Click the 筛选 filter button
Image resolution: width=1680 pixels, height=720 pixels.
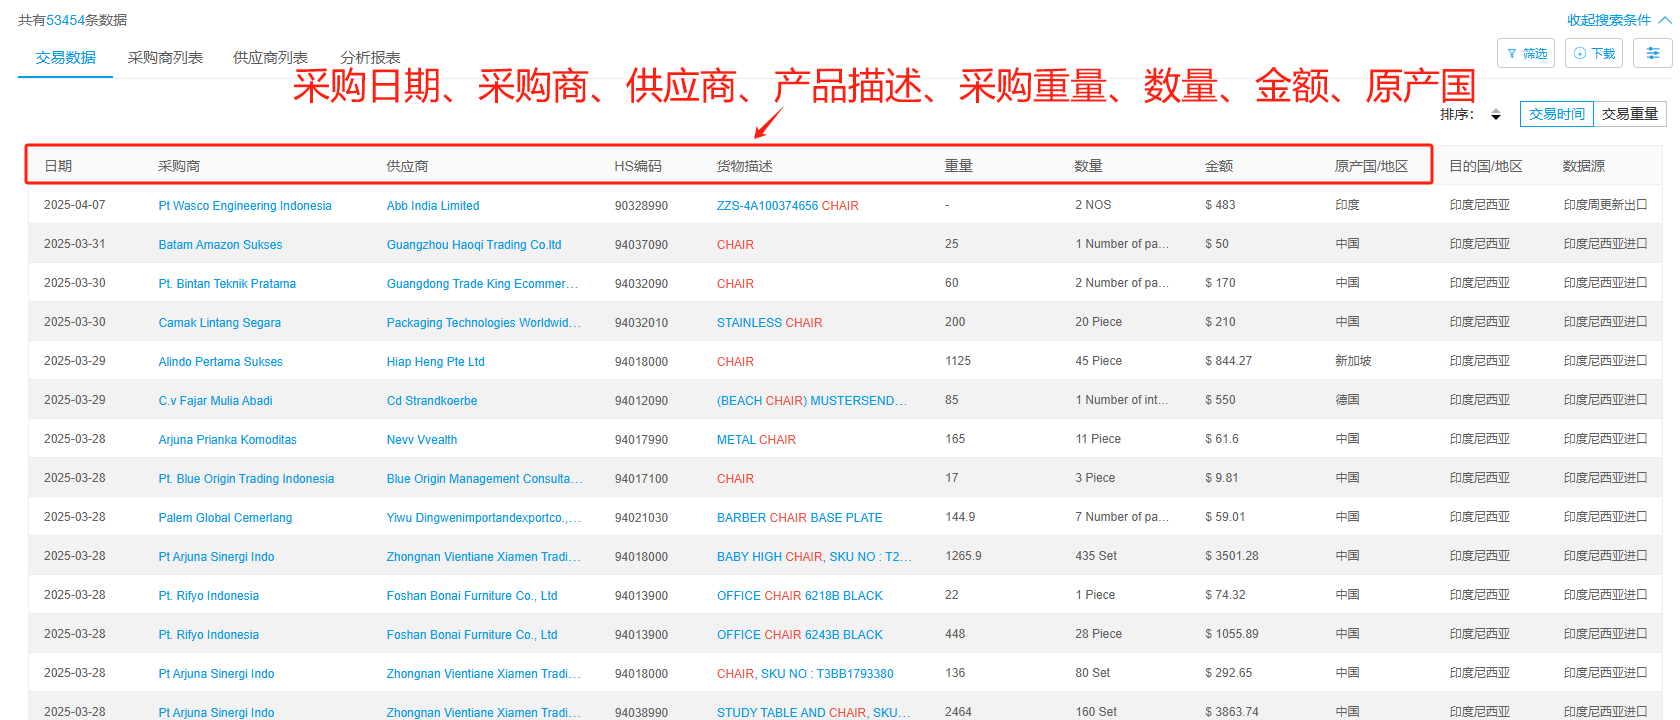[1526, 53]
